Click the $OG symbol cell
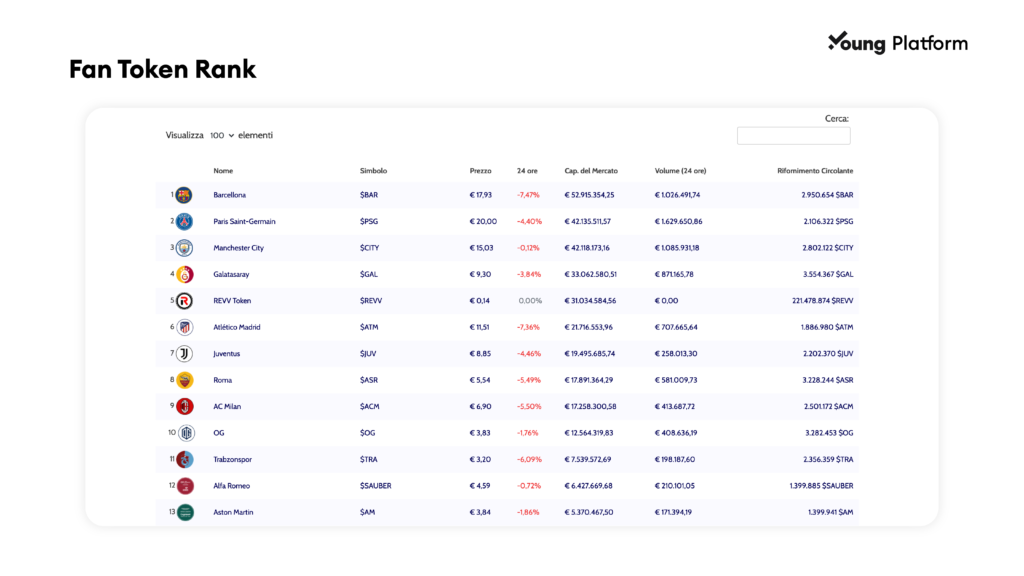This screenshot has height=576, width=1024. pyautogui.click(x=368, y=433)
